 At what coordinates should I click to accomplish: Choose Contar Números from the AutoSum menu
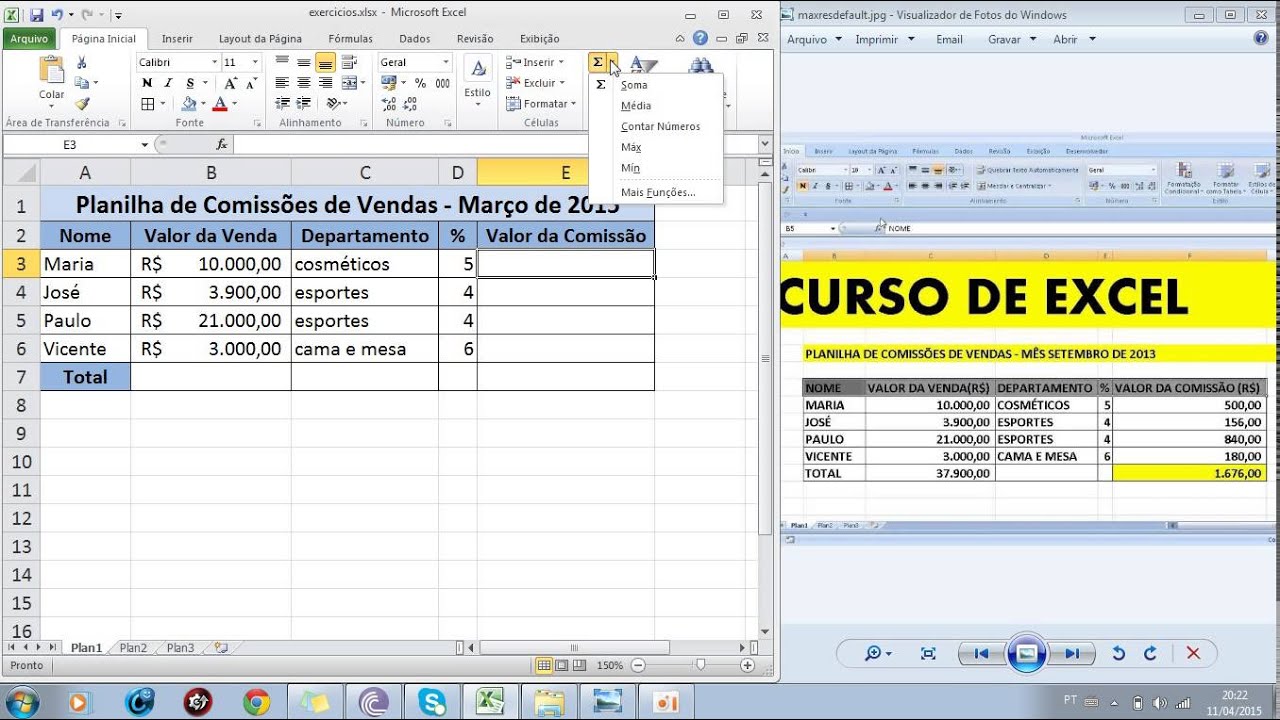point(660,127)
